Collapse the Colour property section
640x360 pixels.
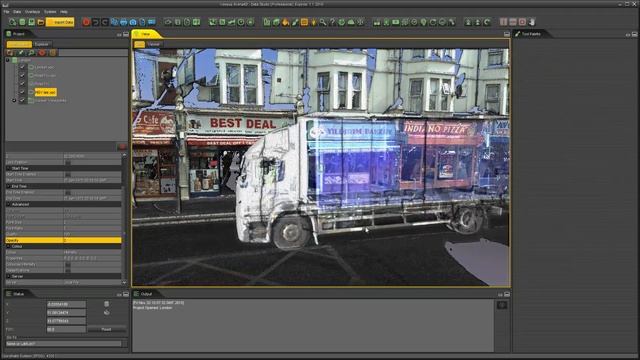click(9, 247)
